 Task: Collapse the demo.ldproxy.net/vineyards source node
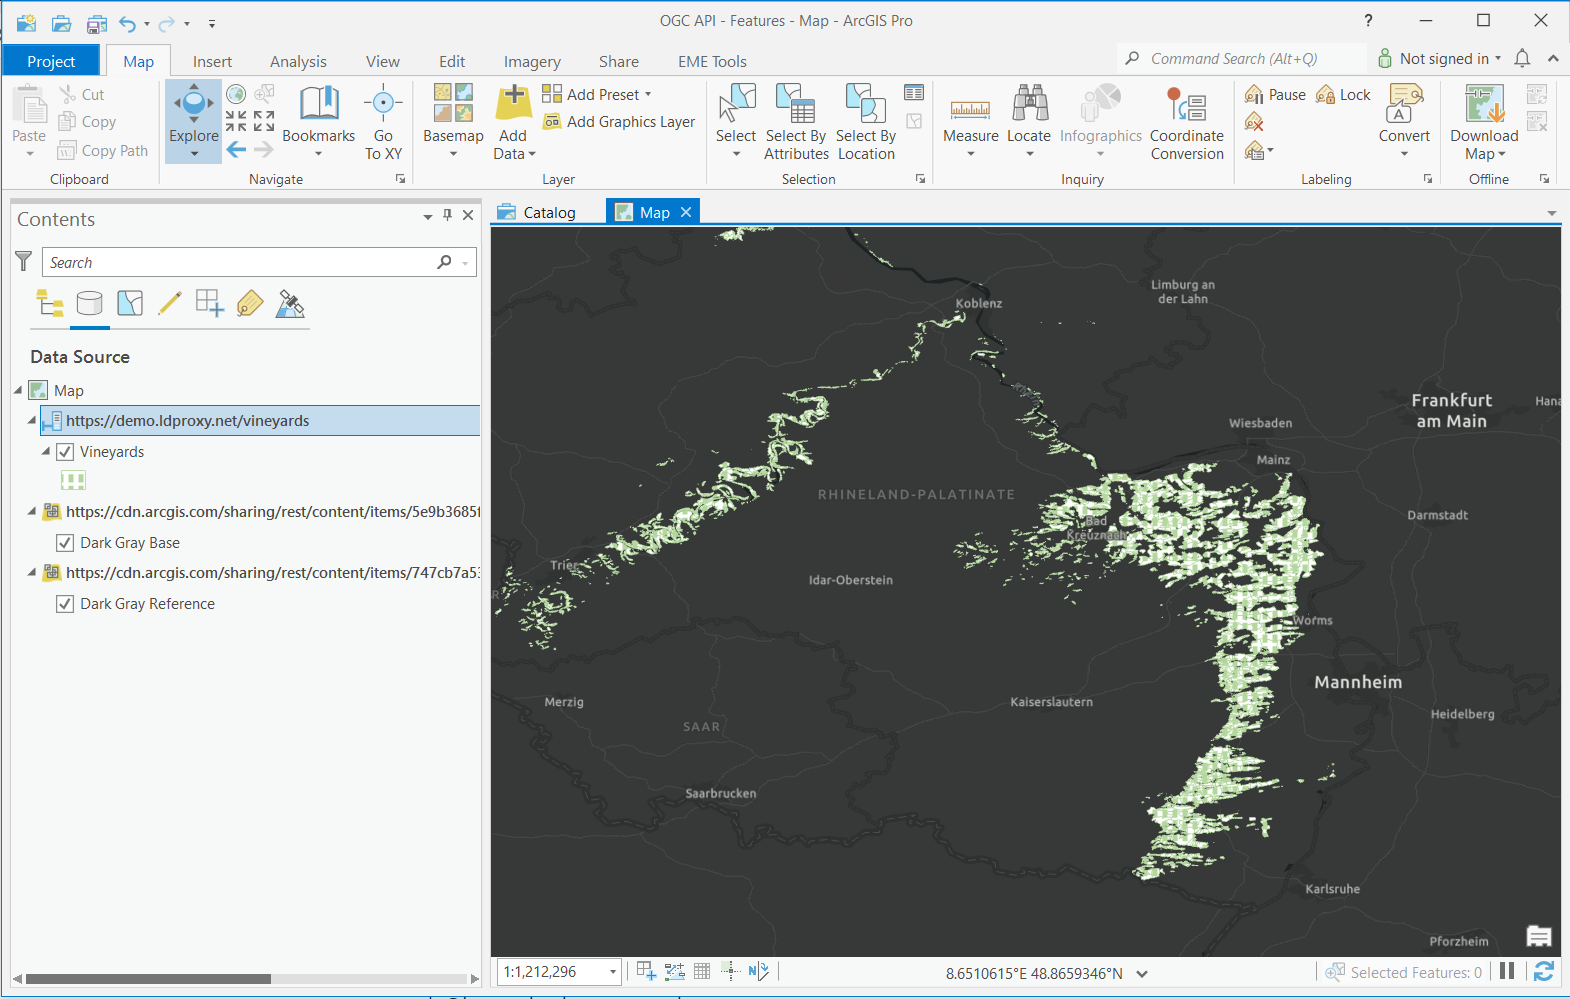pyautogui.click(x=32, y=421)
